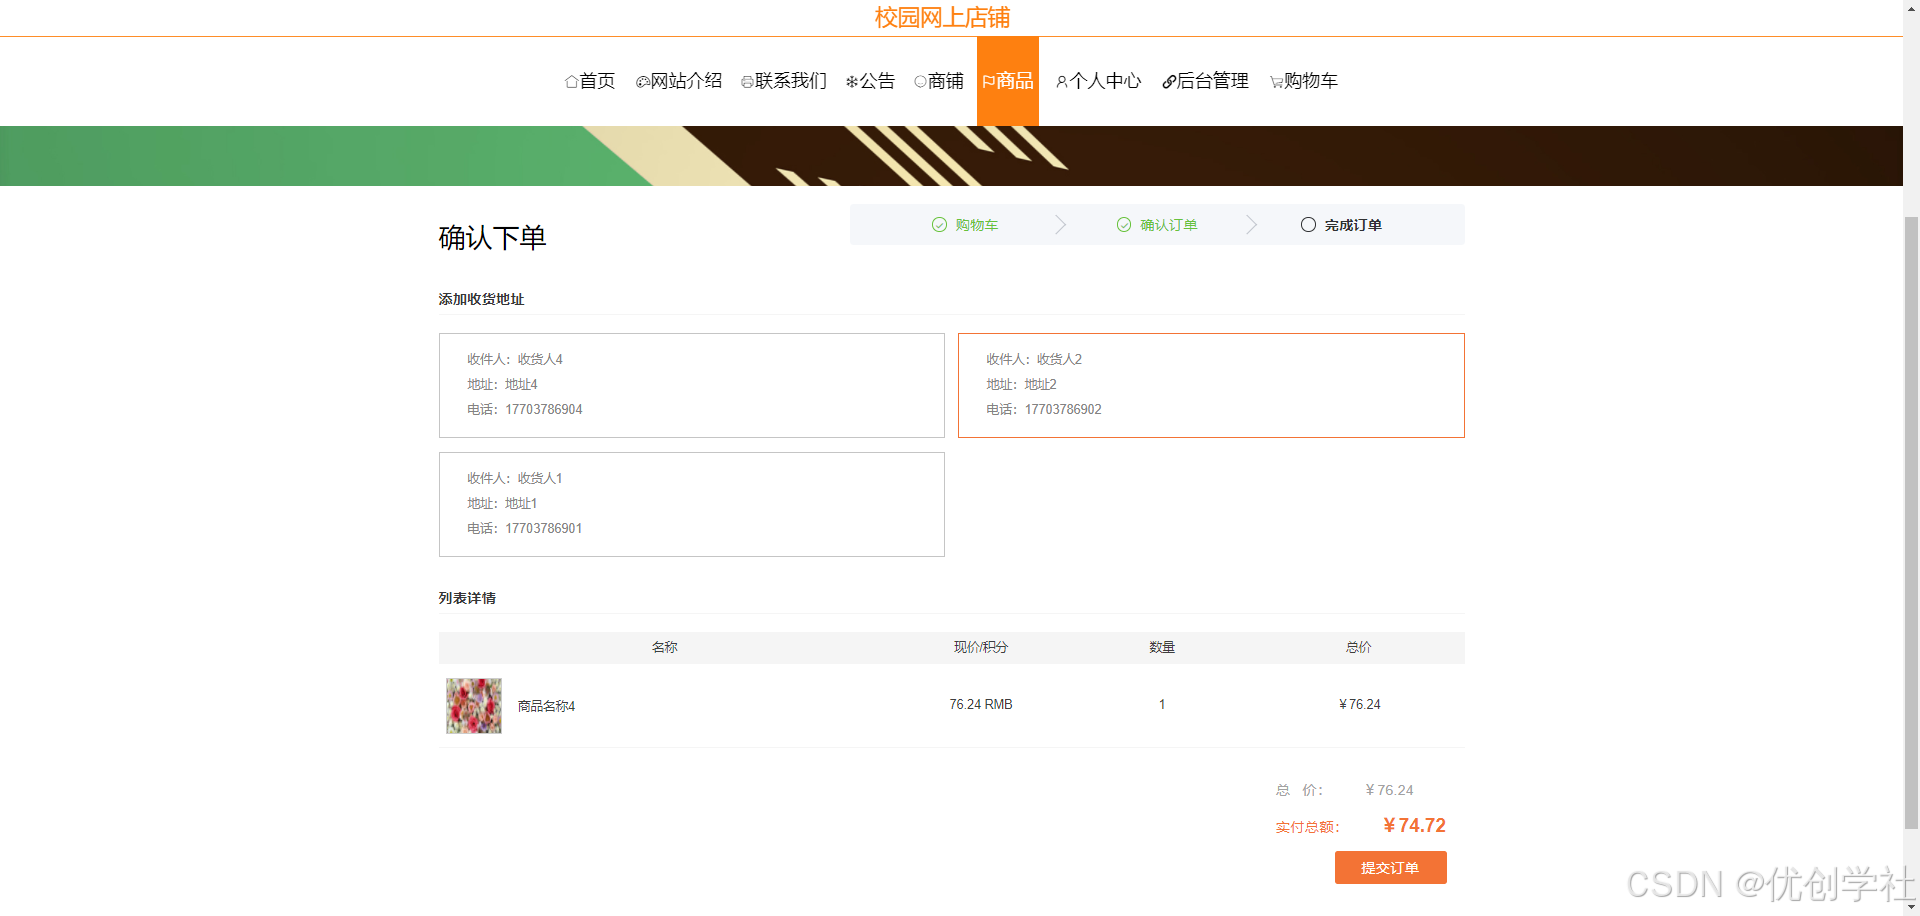Image resolution: width=1920 pixels, height=916 pixels.
Task: Click the person icon beside 个人中心
Action: [x=1061, y=81]
